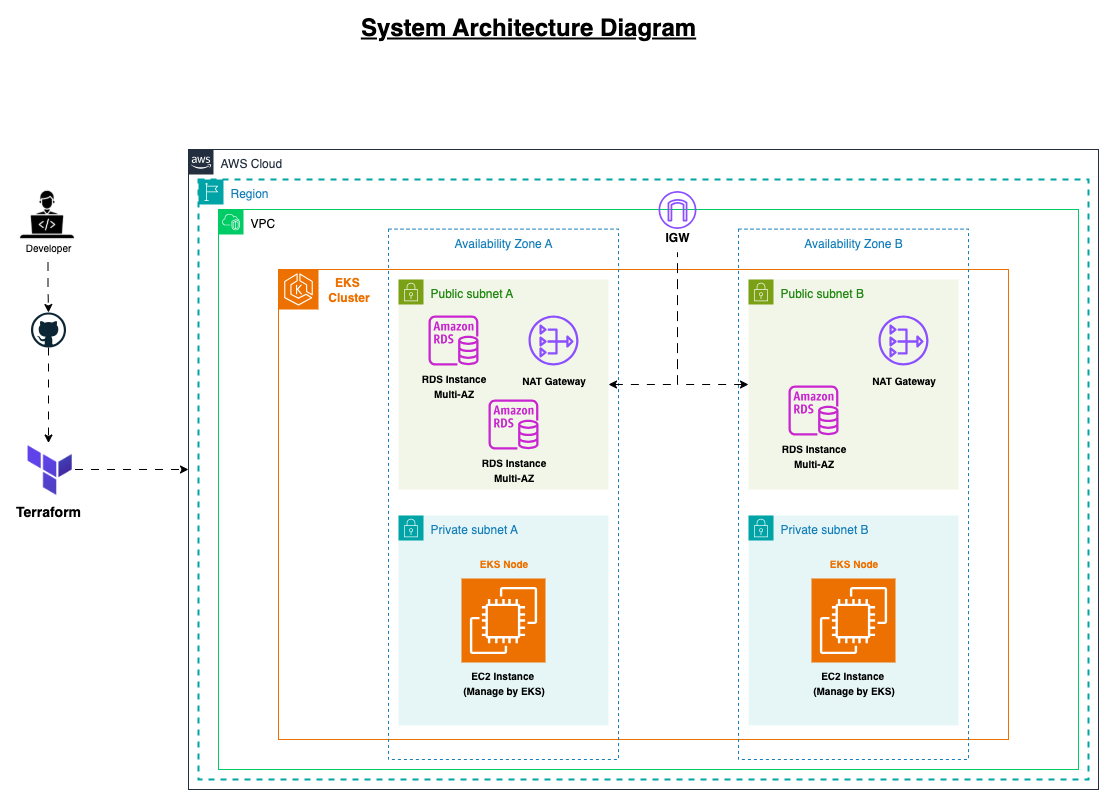
Task: Select NAT Gateway icon in Public subnet B
Action: 903,341
